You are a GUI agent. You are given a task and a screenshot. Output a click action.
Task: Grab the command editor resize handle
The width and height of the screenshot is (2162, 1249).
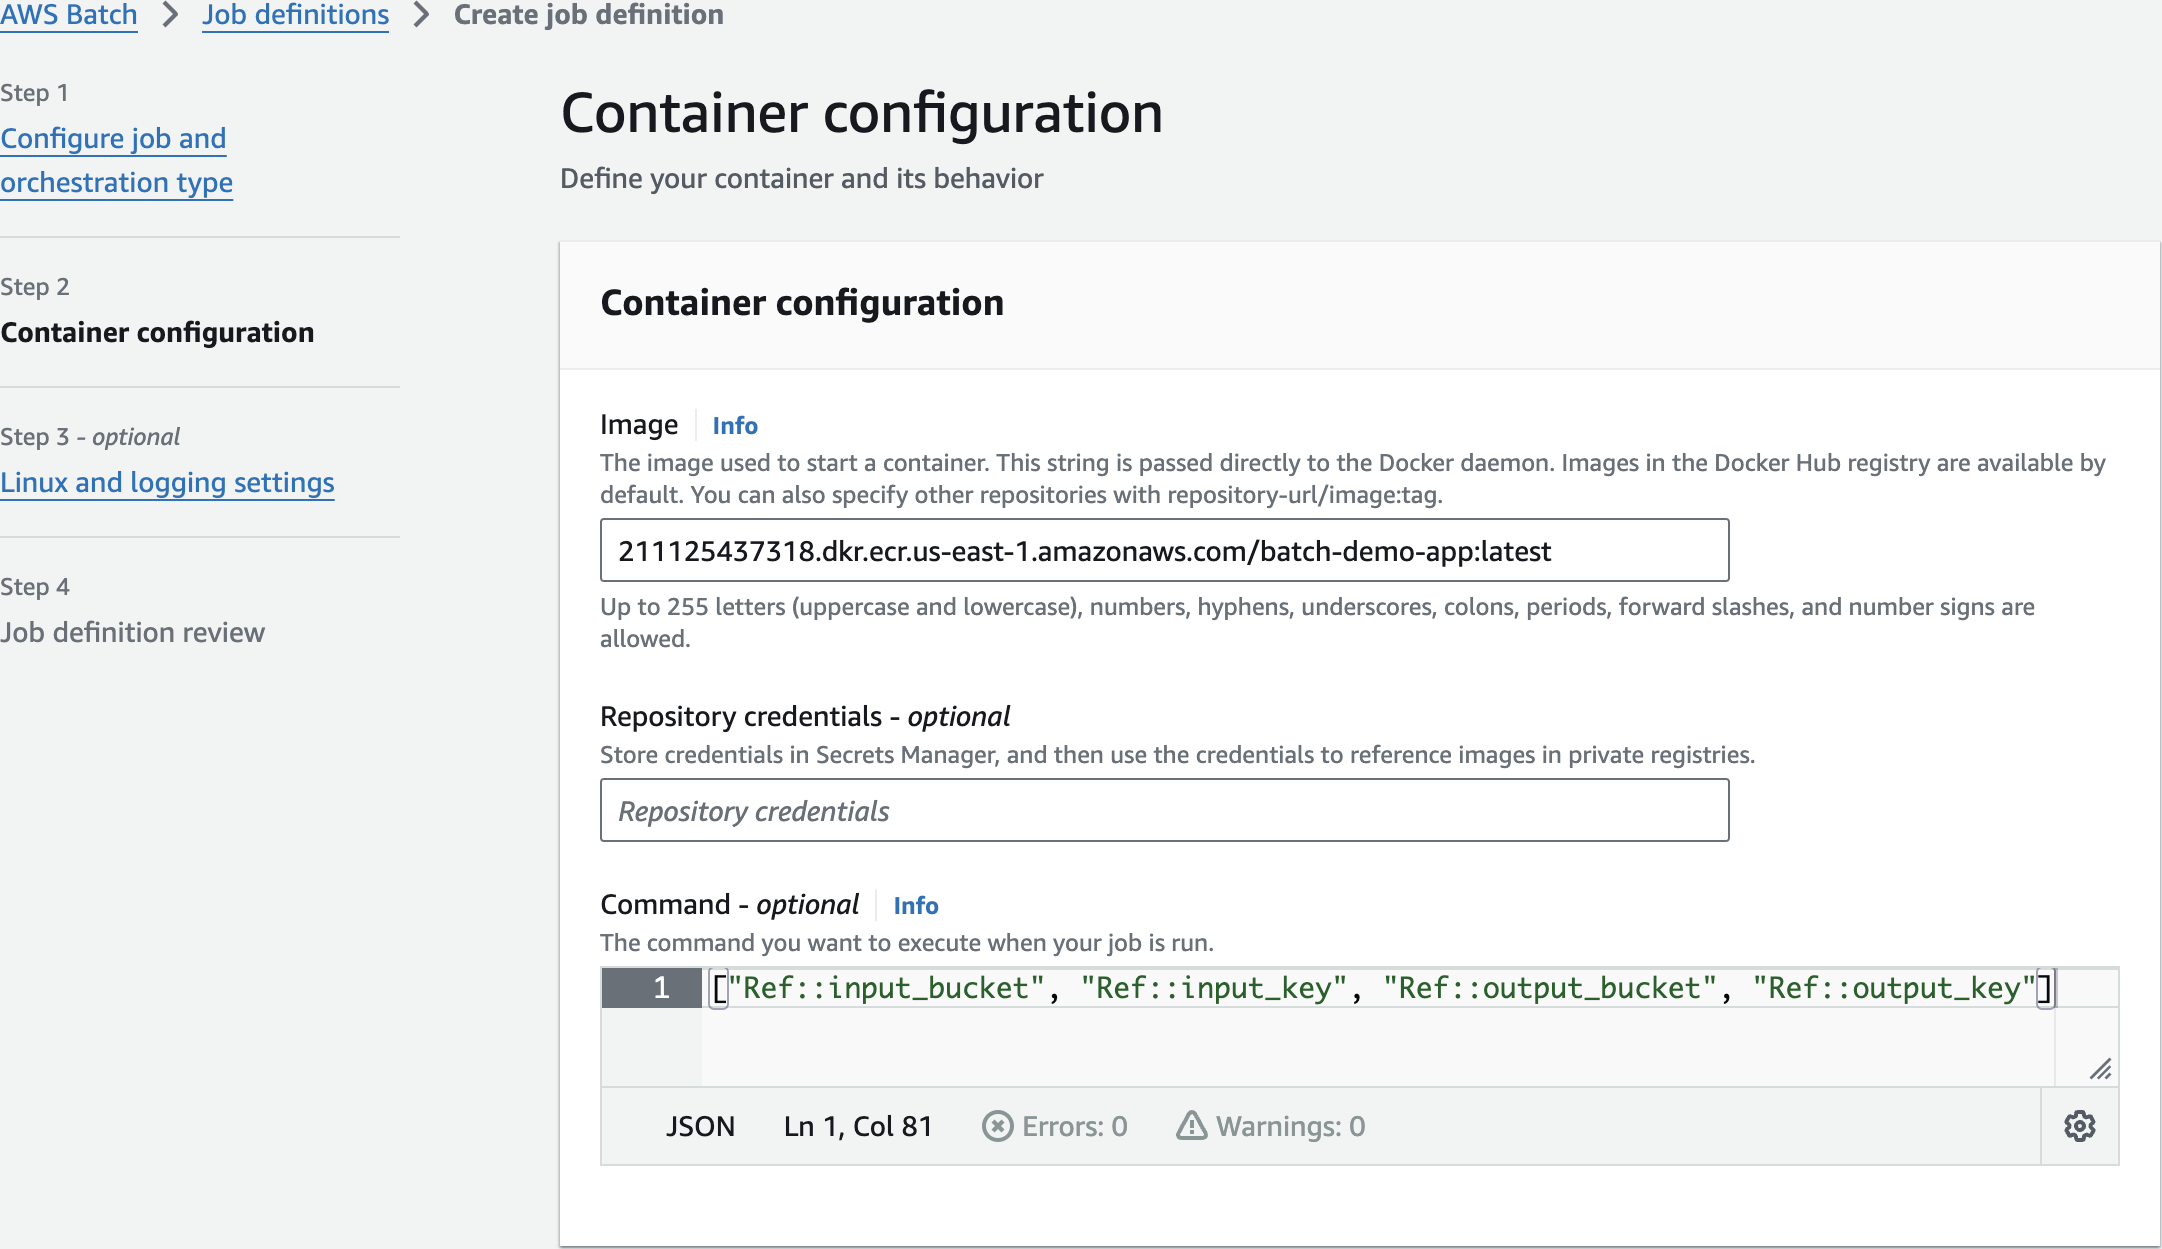[2100, 1069]
